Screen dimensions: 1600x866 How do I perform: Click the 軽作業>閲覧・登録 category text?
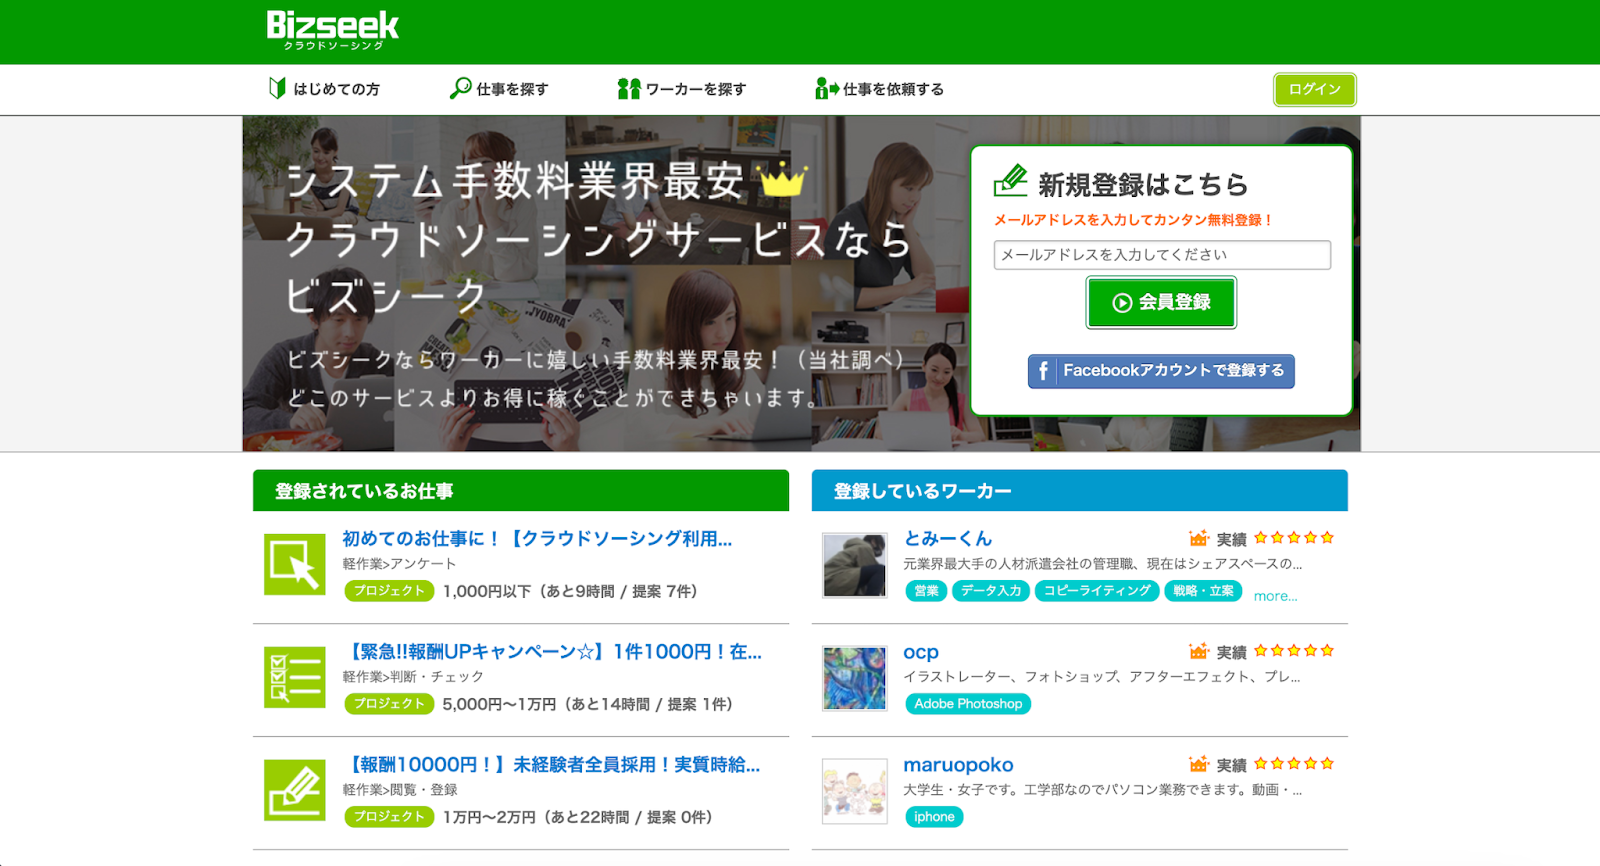[400, 790]
